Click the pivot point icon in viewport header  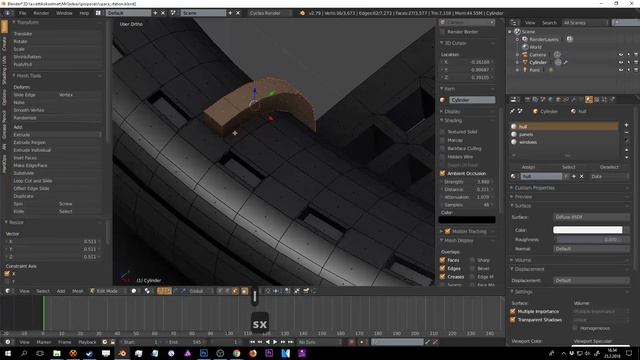tap(147, 291)
